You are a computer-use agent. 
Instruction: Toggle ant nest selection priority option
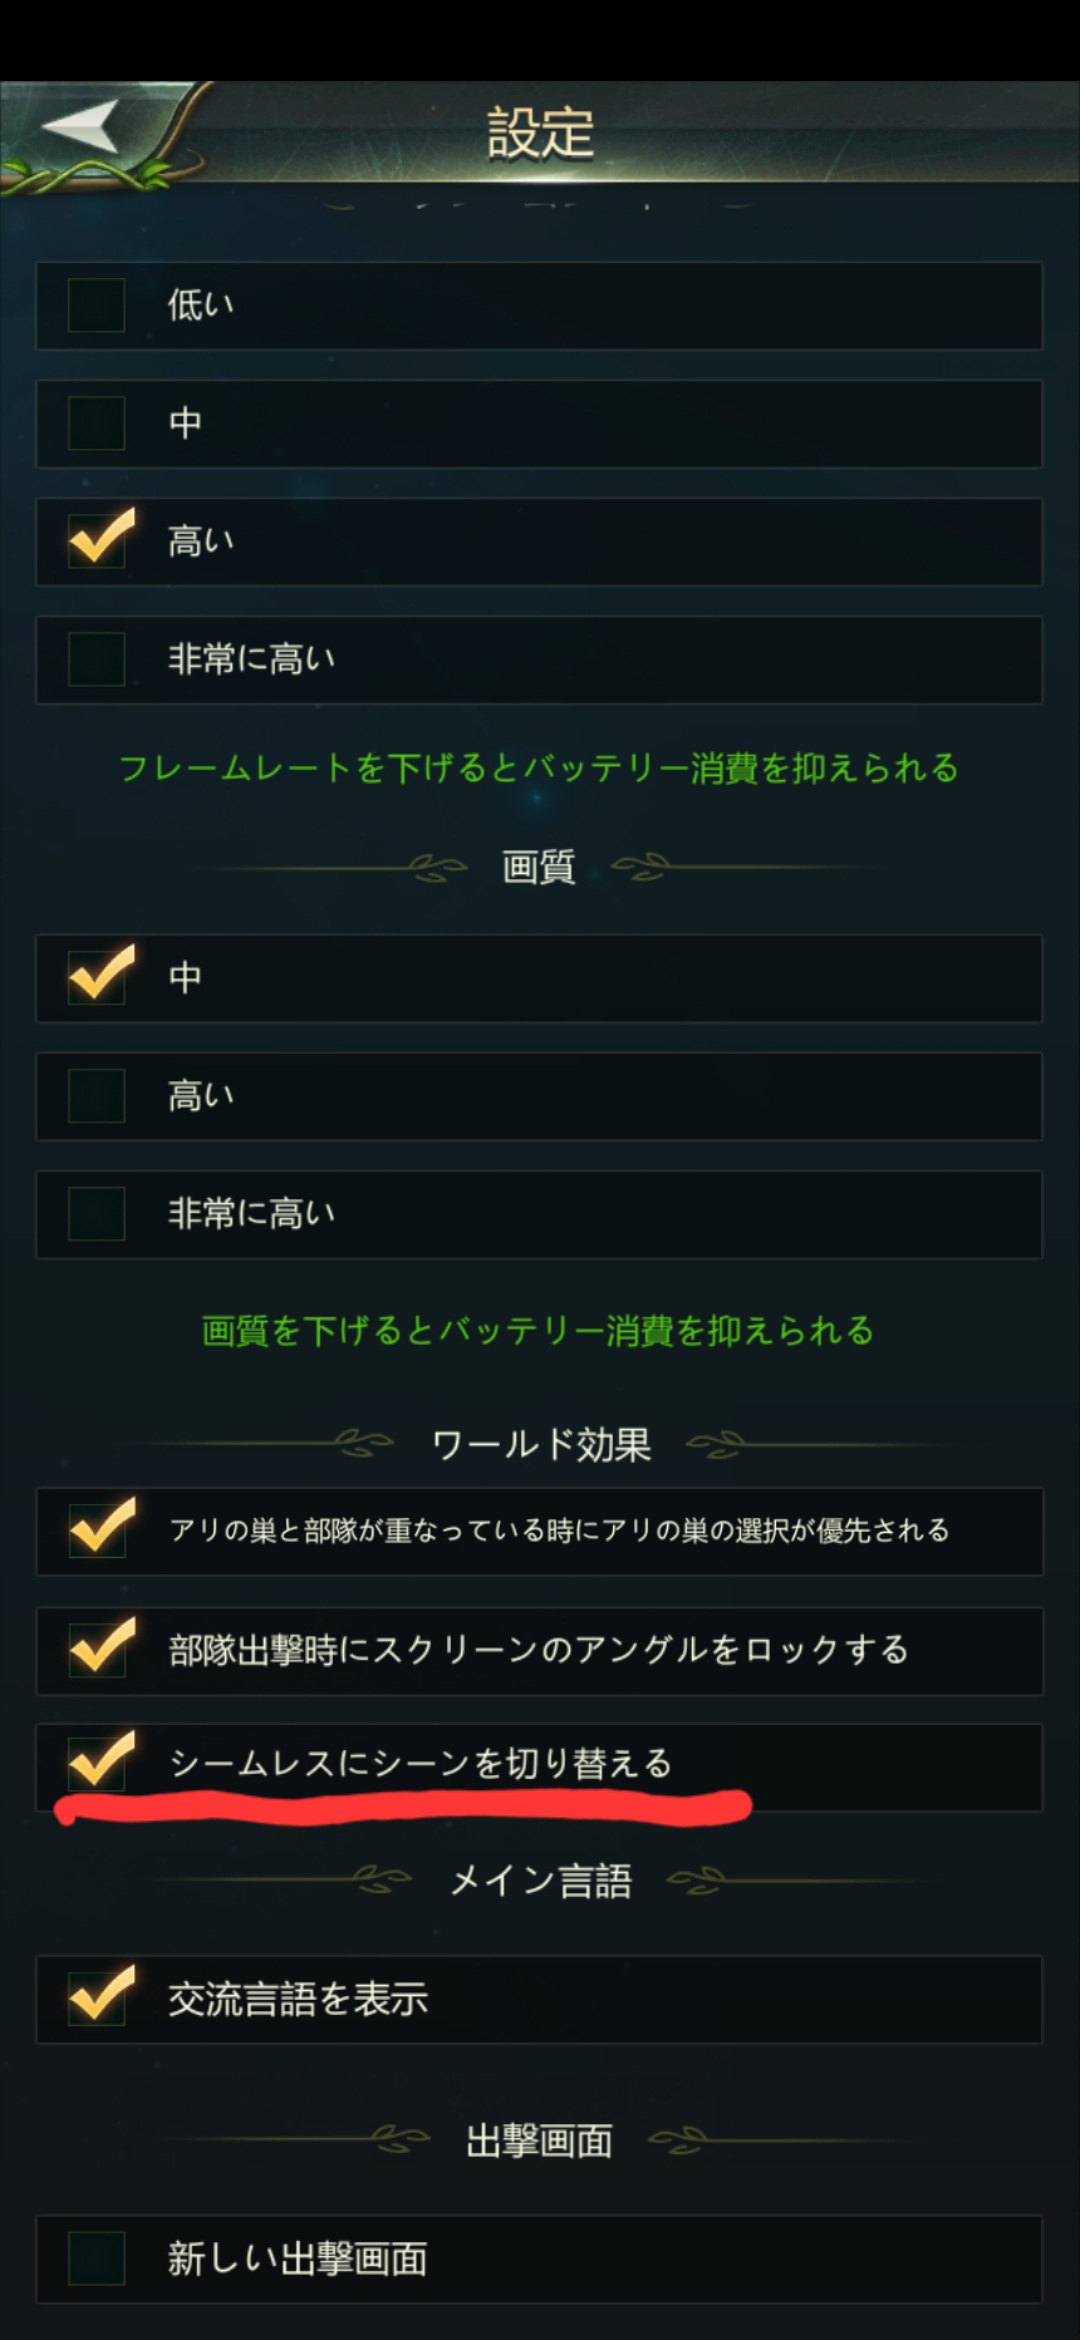pyautogui.click(x=96, y=1531)
